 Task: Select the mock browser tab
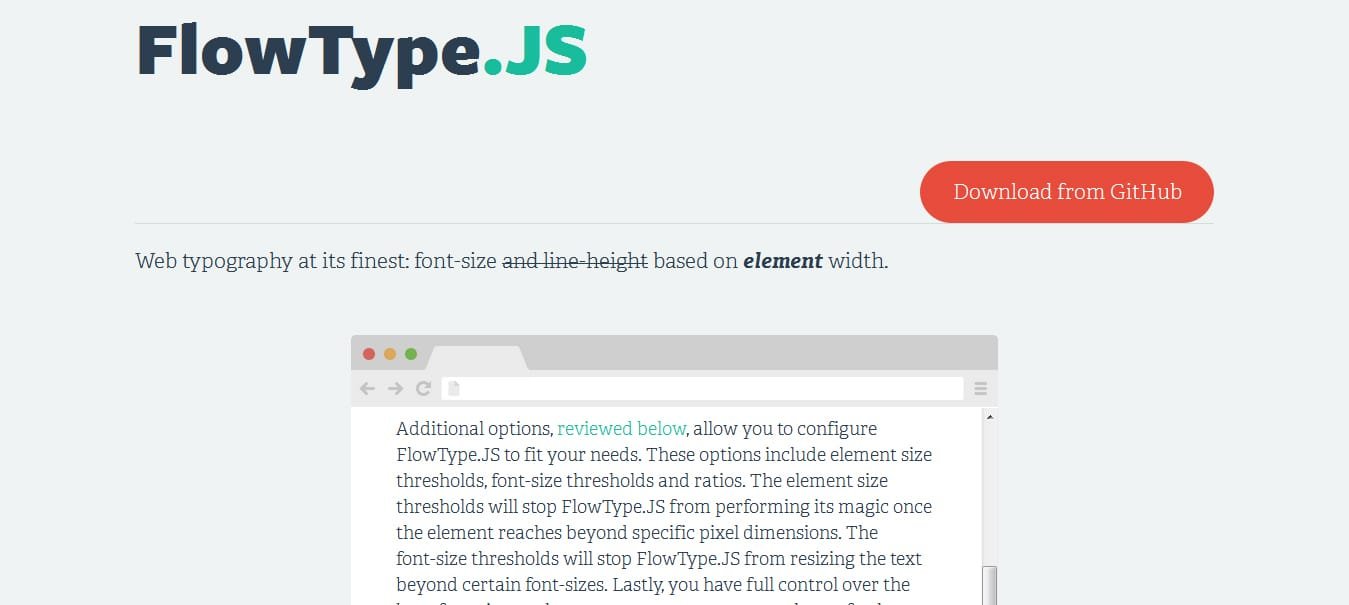point(477,358)
